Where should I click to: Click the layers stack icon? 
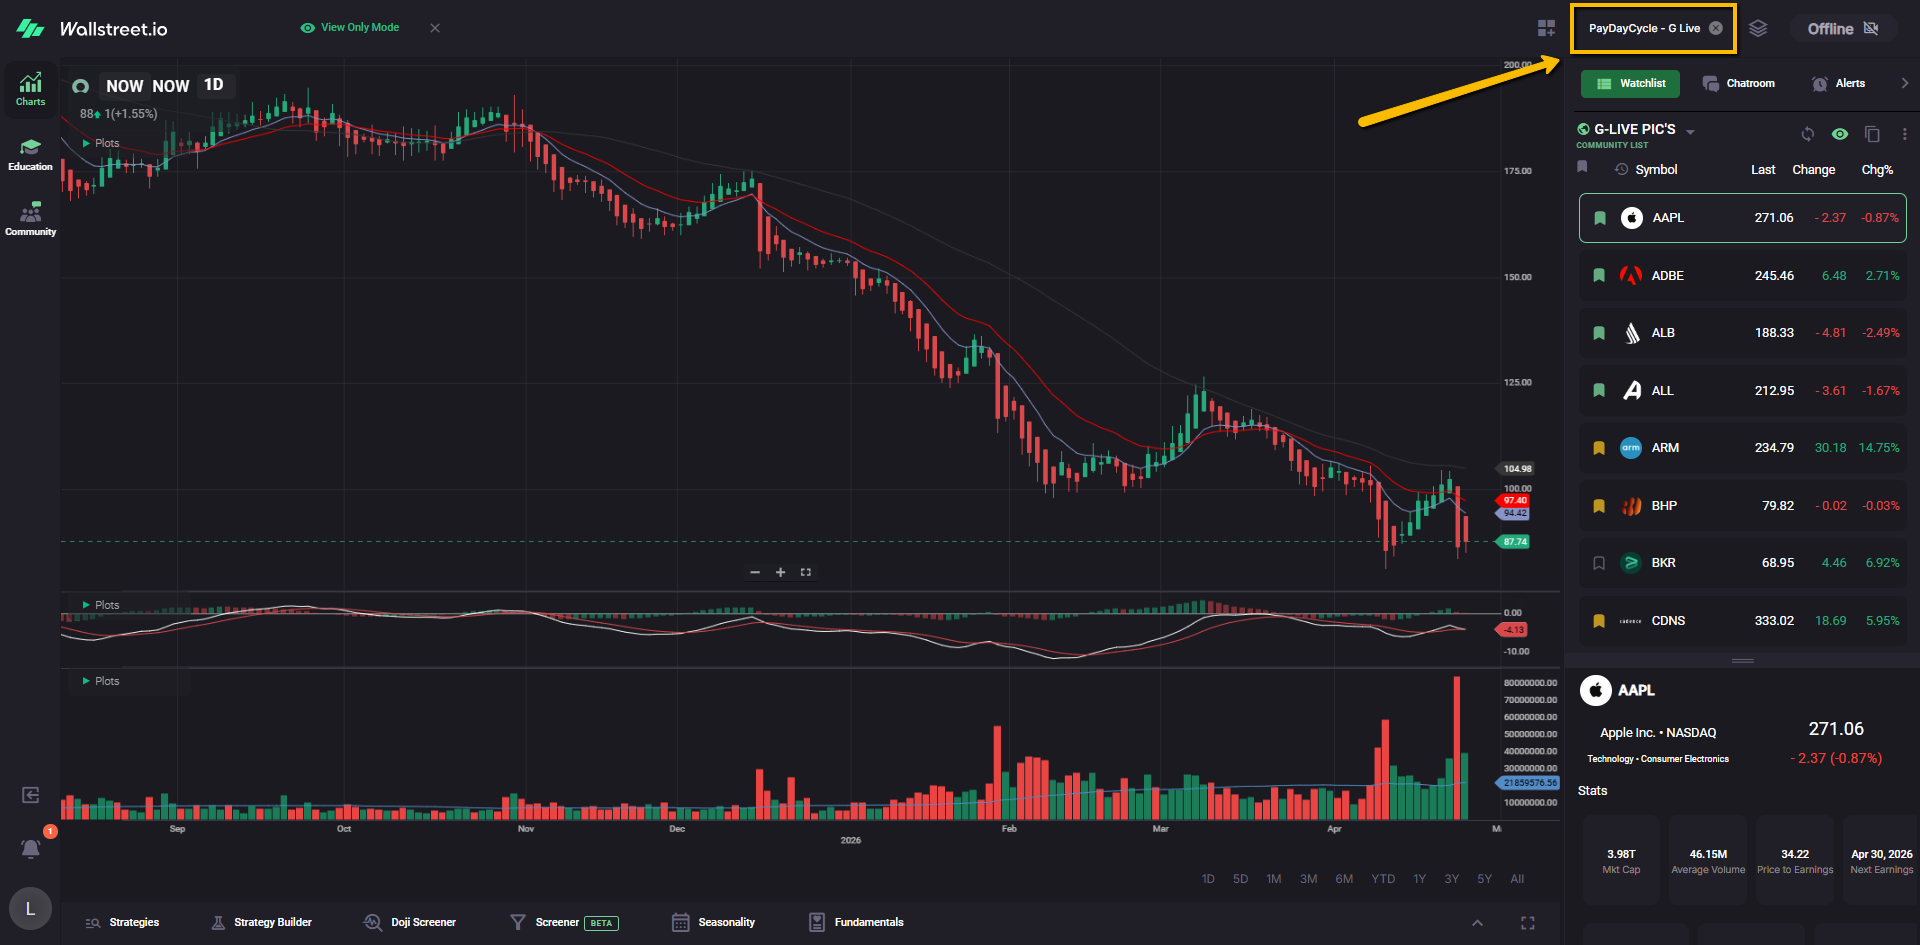1758,28
